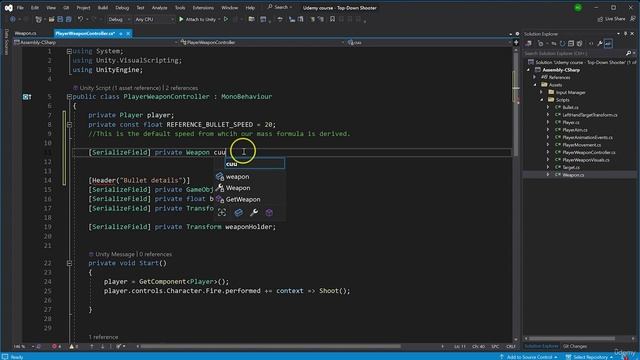Open the Debug menu

pyautogui.click(x=122, y=8)
